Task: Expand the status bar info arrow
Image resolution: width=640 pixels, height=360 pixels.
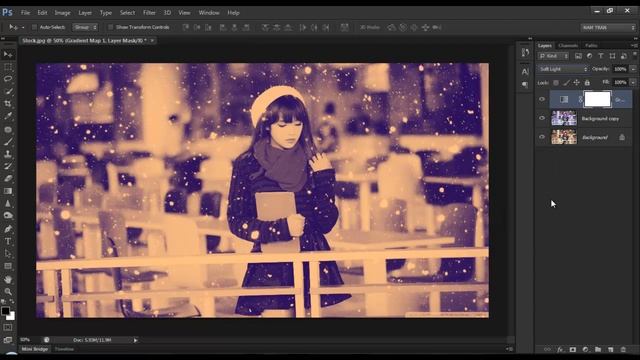Action: pos(136,340)
